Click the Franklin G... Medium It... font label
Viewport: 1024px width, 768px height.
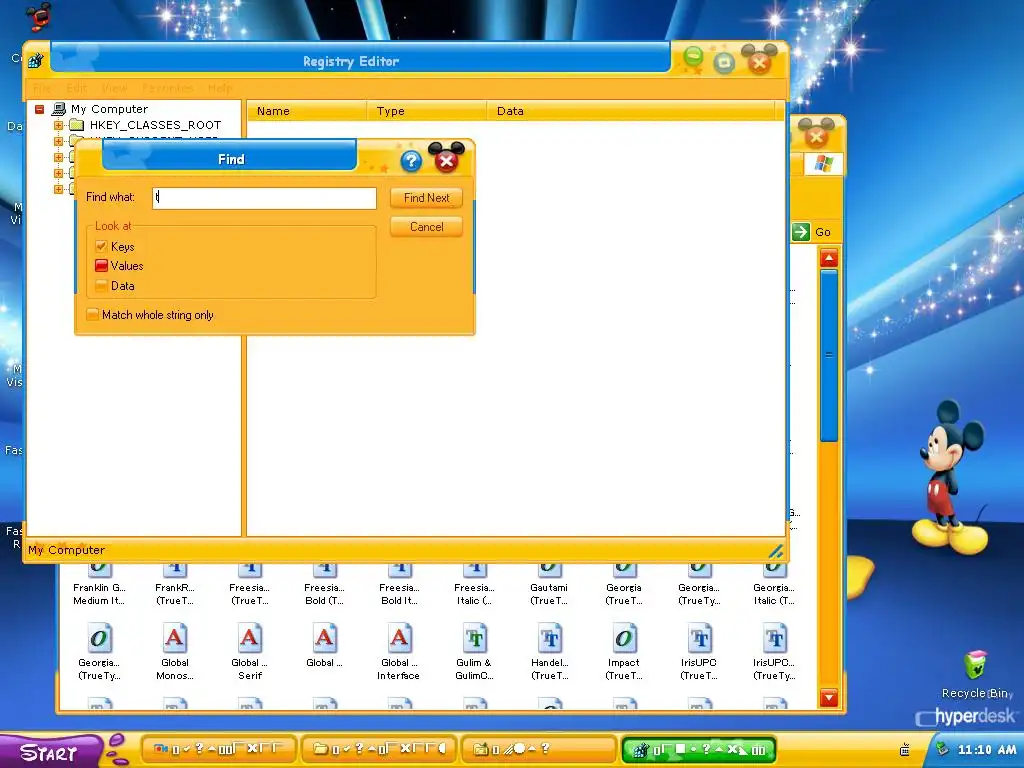[99, 594]
